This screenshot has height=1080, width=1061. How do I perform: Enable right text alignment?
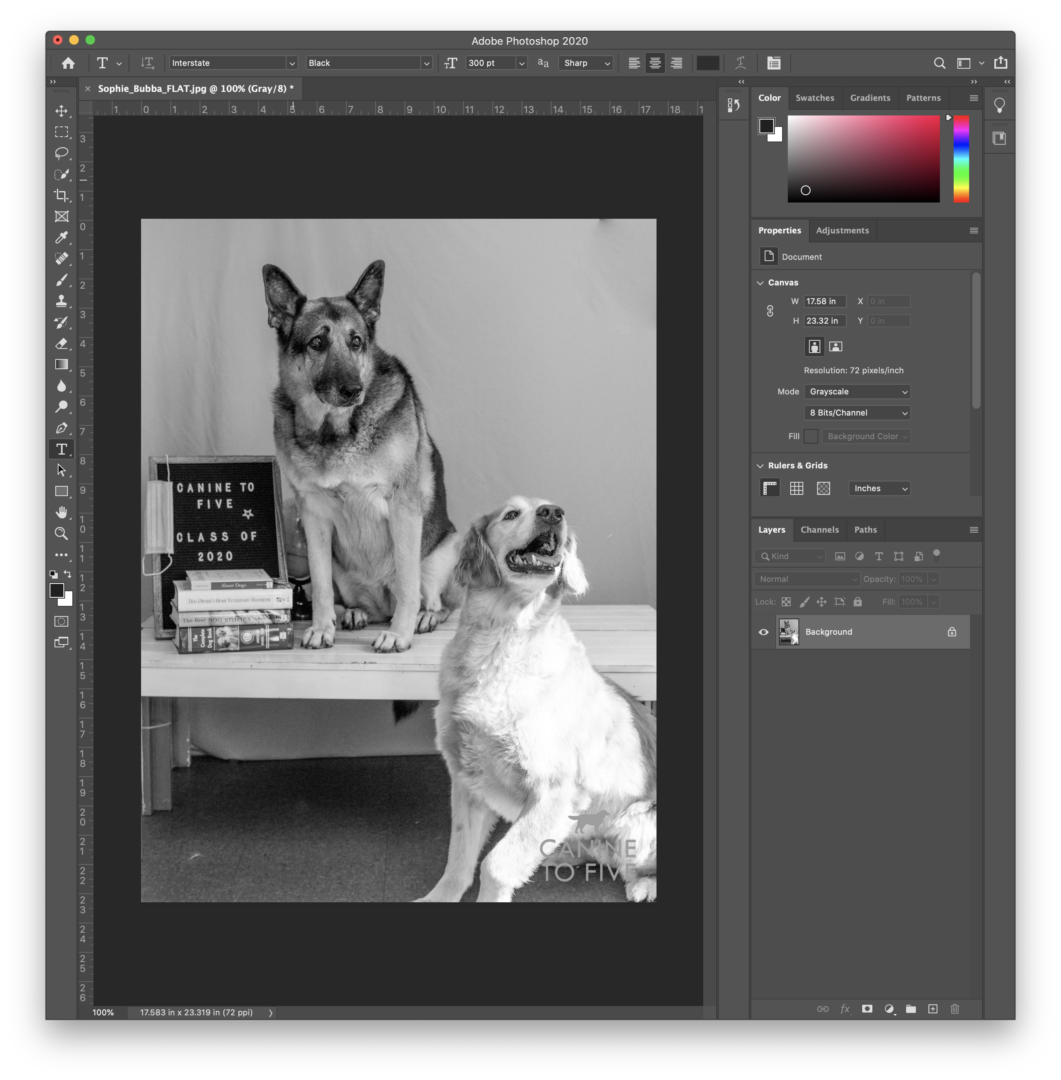click(x=675, y=62)
